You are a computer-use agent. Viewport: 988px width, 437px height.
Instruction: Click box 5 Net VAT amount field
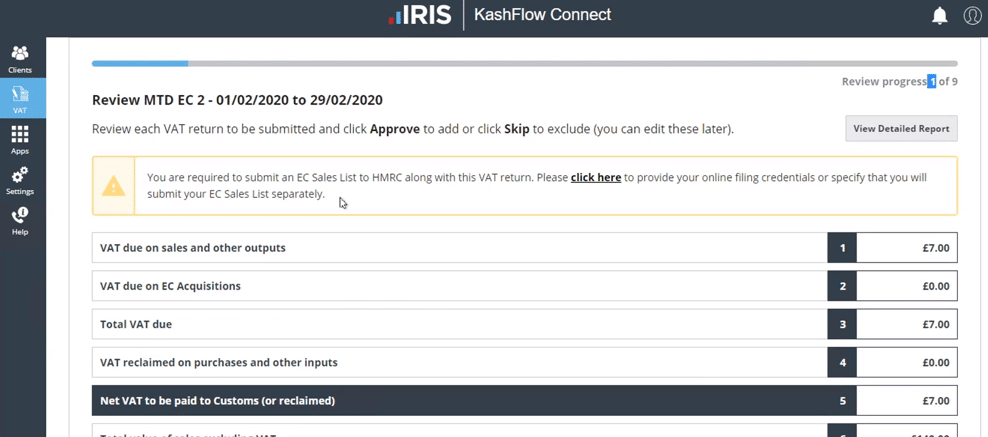(x=907, y=401)
